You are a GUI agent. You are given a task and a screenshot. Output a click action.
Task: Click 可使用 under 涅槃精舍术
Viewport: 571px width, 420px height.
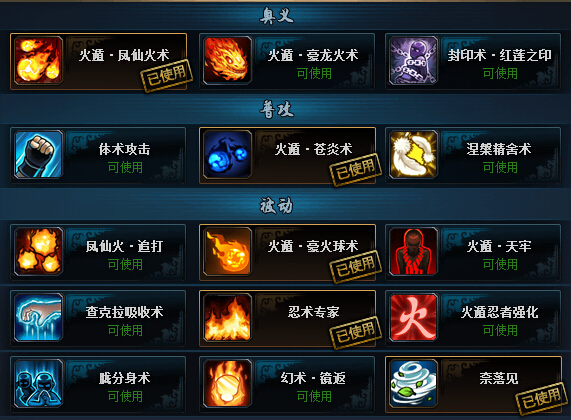[500, 168]
